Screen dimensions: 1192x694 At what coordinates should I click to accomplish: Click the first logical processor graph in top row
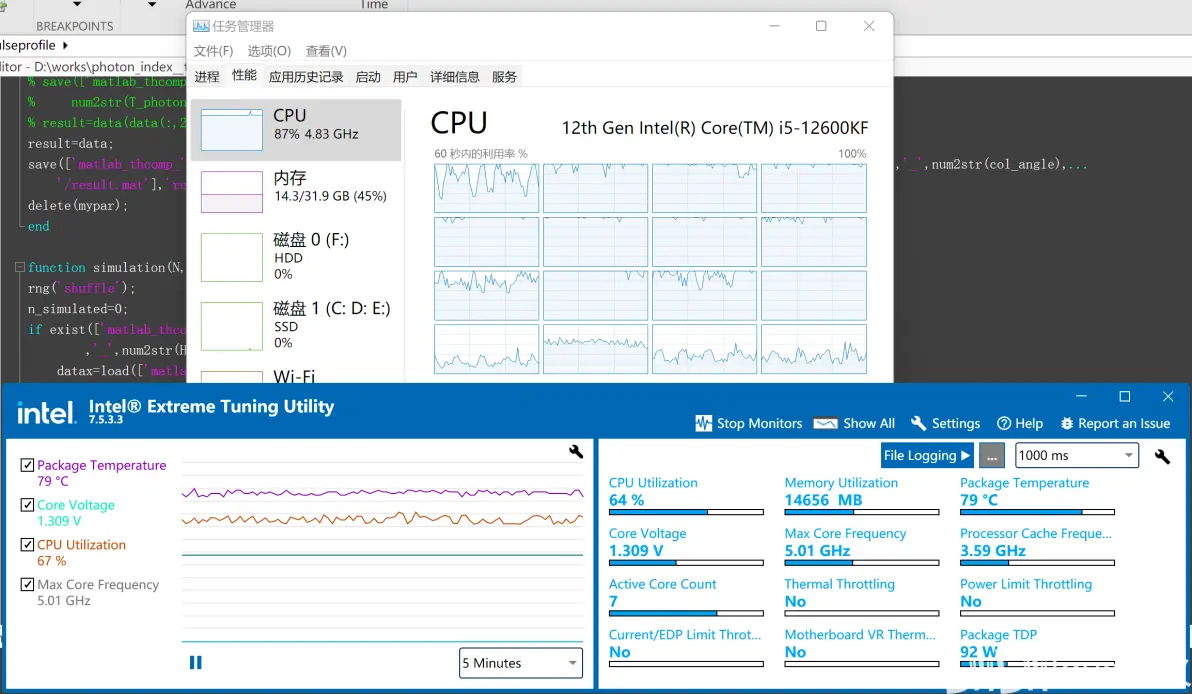click(487, 189)
